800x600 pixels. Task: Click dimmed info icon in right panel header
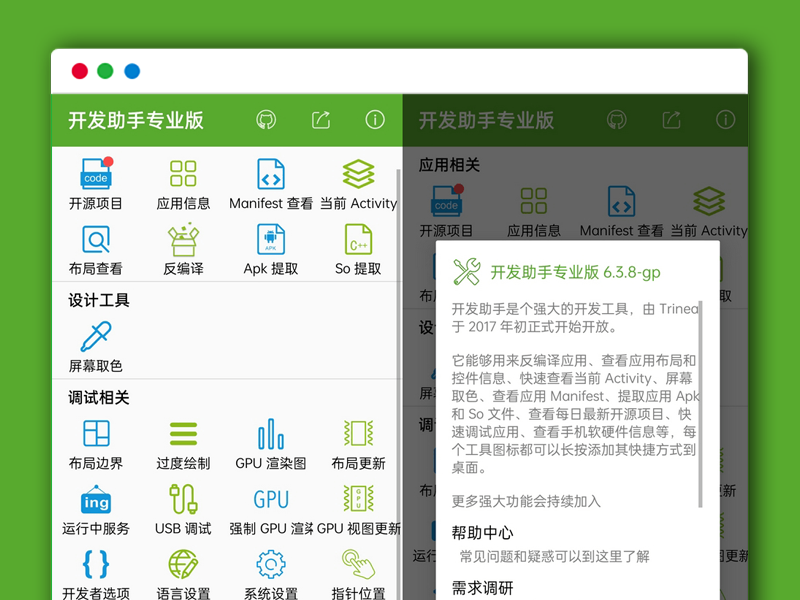[x=726, y=120]
